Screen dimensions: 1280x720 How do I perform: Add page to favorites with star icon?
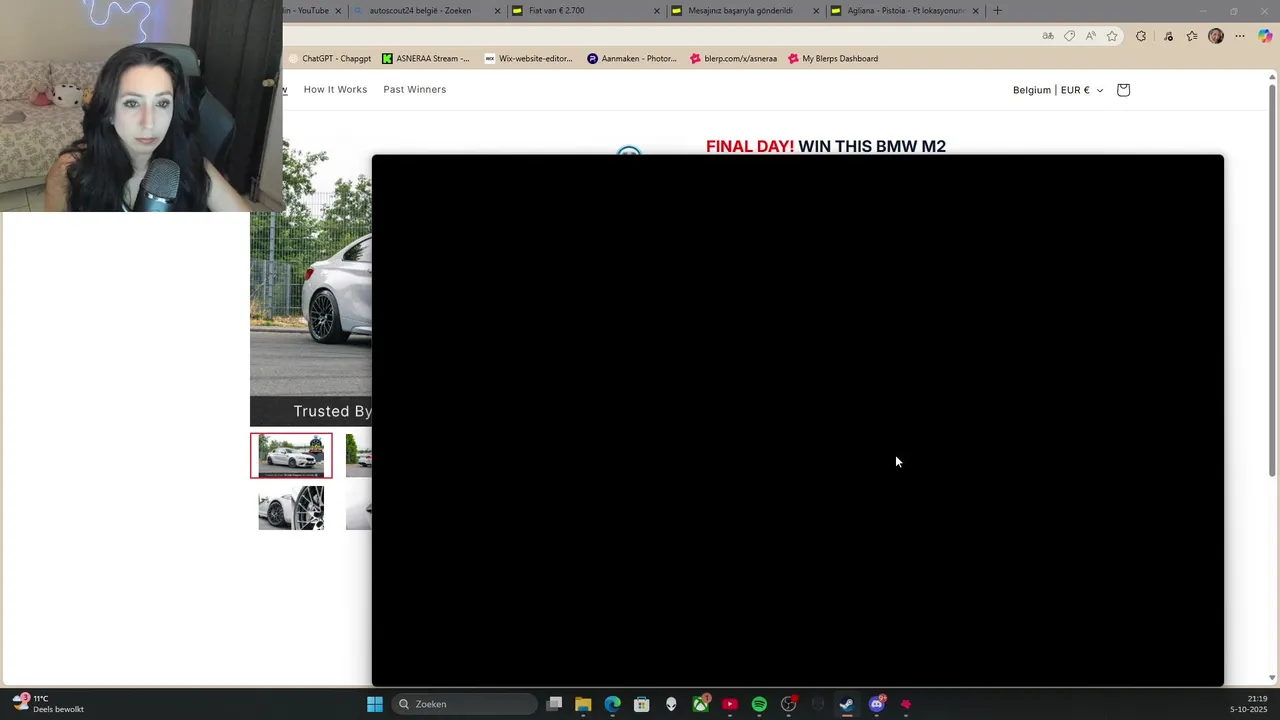1112,36
